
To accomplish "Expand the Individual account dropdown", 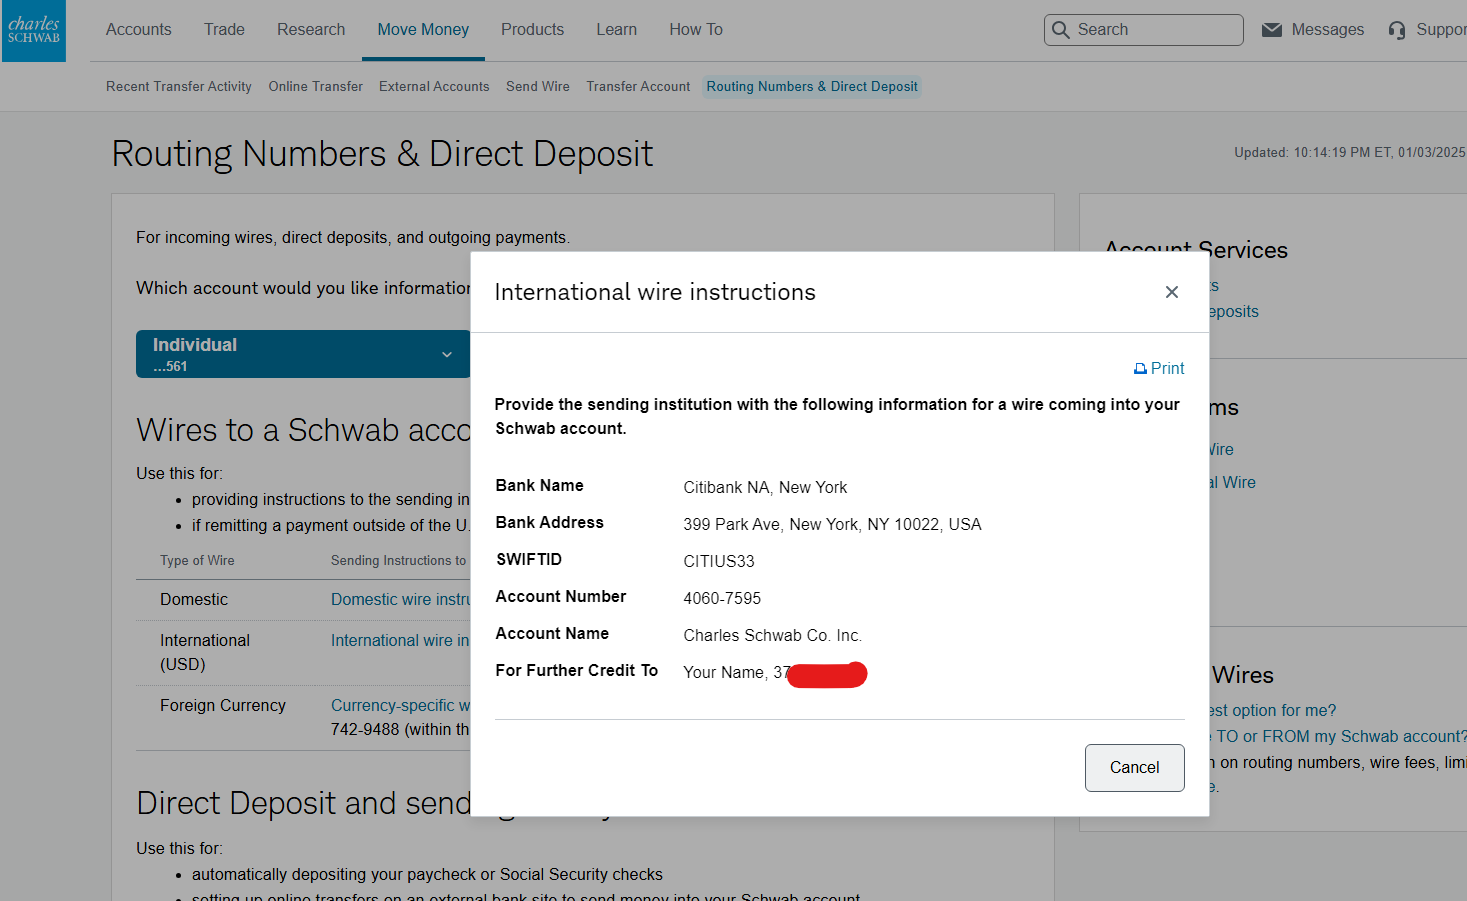I will [303, 354].
